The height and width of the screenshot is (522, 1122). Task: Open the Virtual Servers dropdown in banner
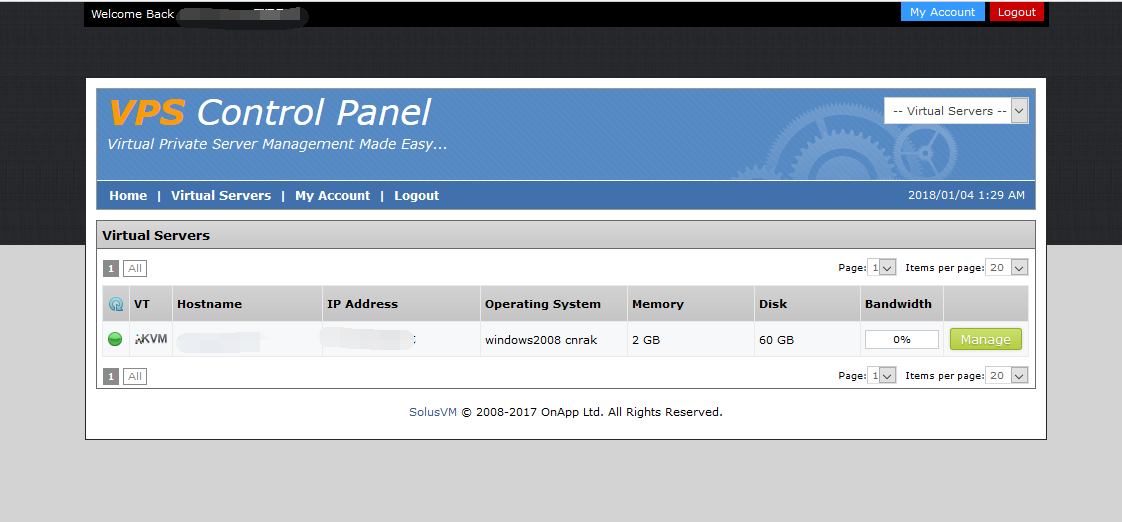(x=956, y=111)
